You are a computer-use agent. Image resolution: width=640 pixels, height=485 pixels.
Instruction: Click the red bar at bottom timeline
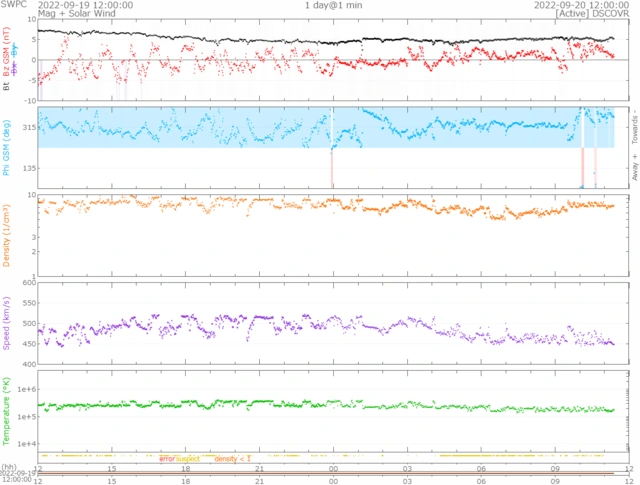click(330, 473)
